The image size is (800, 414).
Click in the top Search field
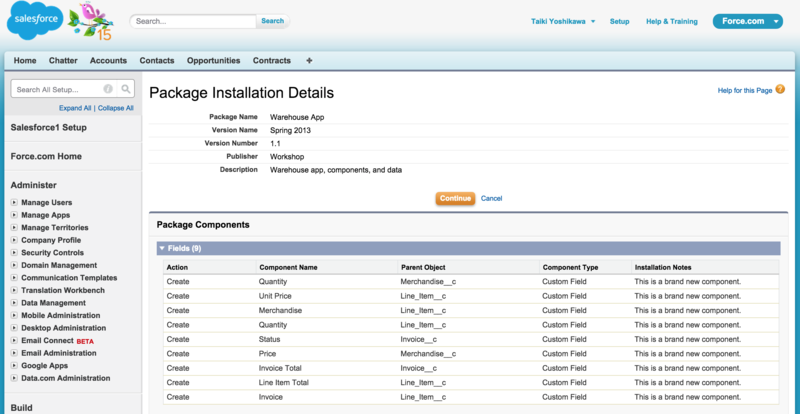click(x=194, y=21)
